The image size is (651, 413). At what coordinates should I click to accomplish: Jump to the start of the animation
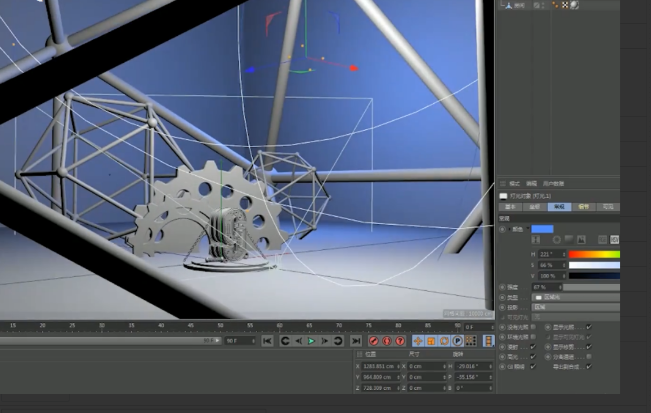click(267, 341)
